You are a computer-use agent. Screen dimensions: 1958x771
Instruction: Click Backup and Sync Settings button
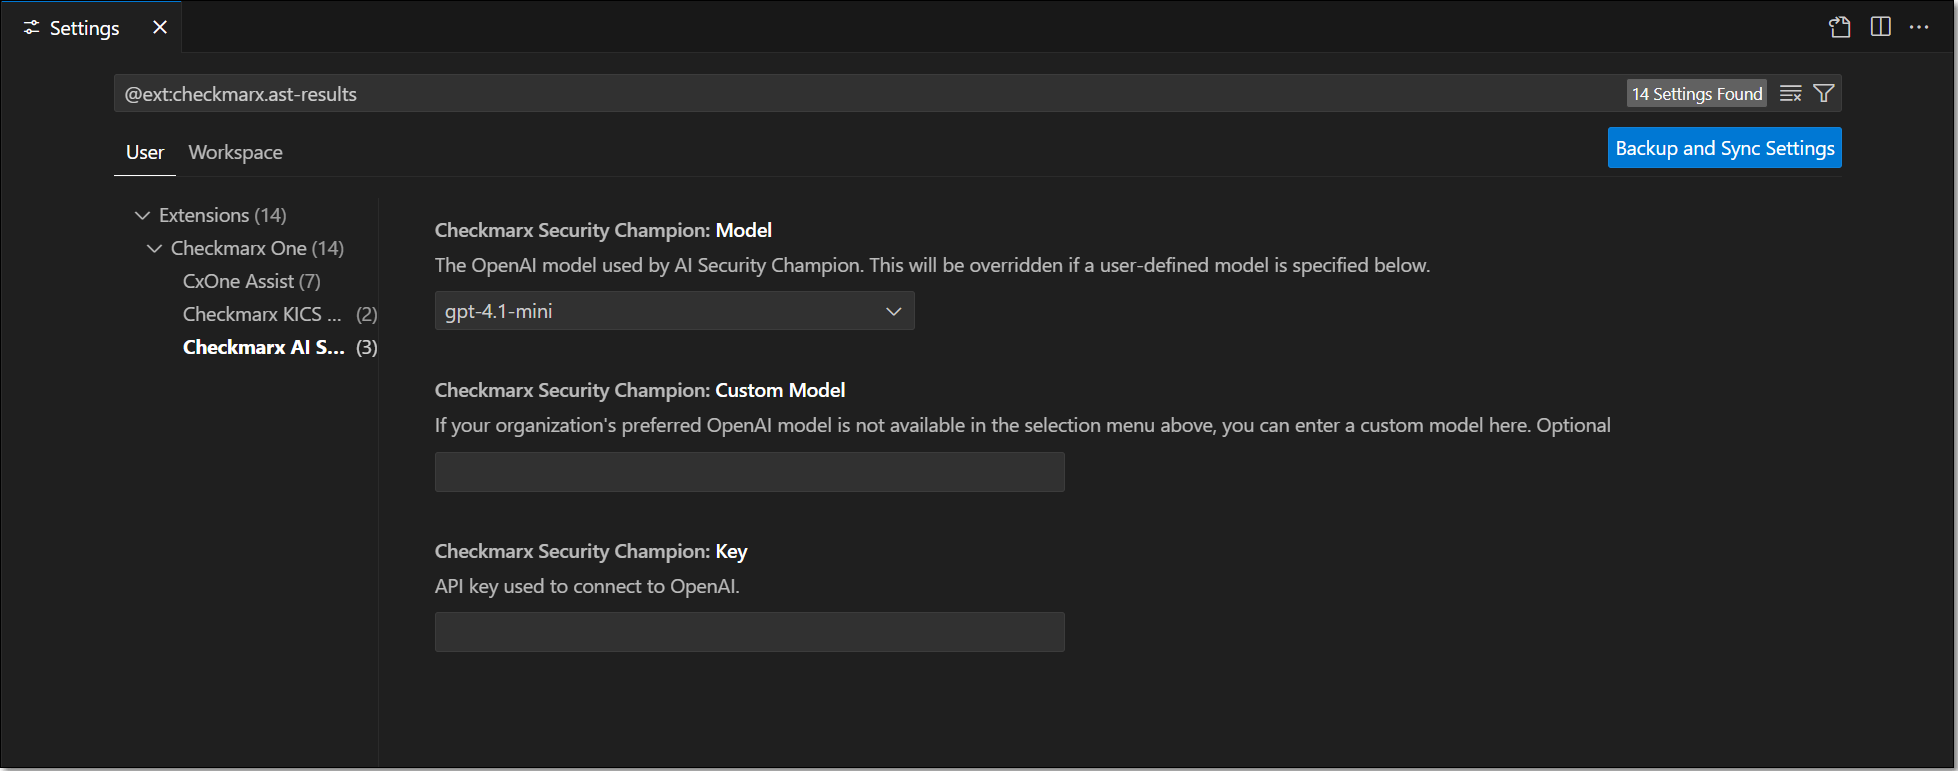point(1725,148)
